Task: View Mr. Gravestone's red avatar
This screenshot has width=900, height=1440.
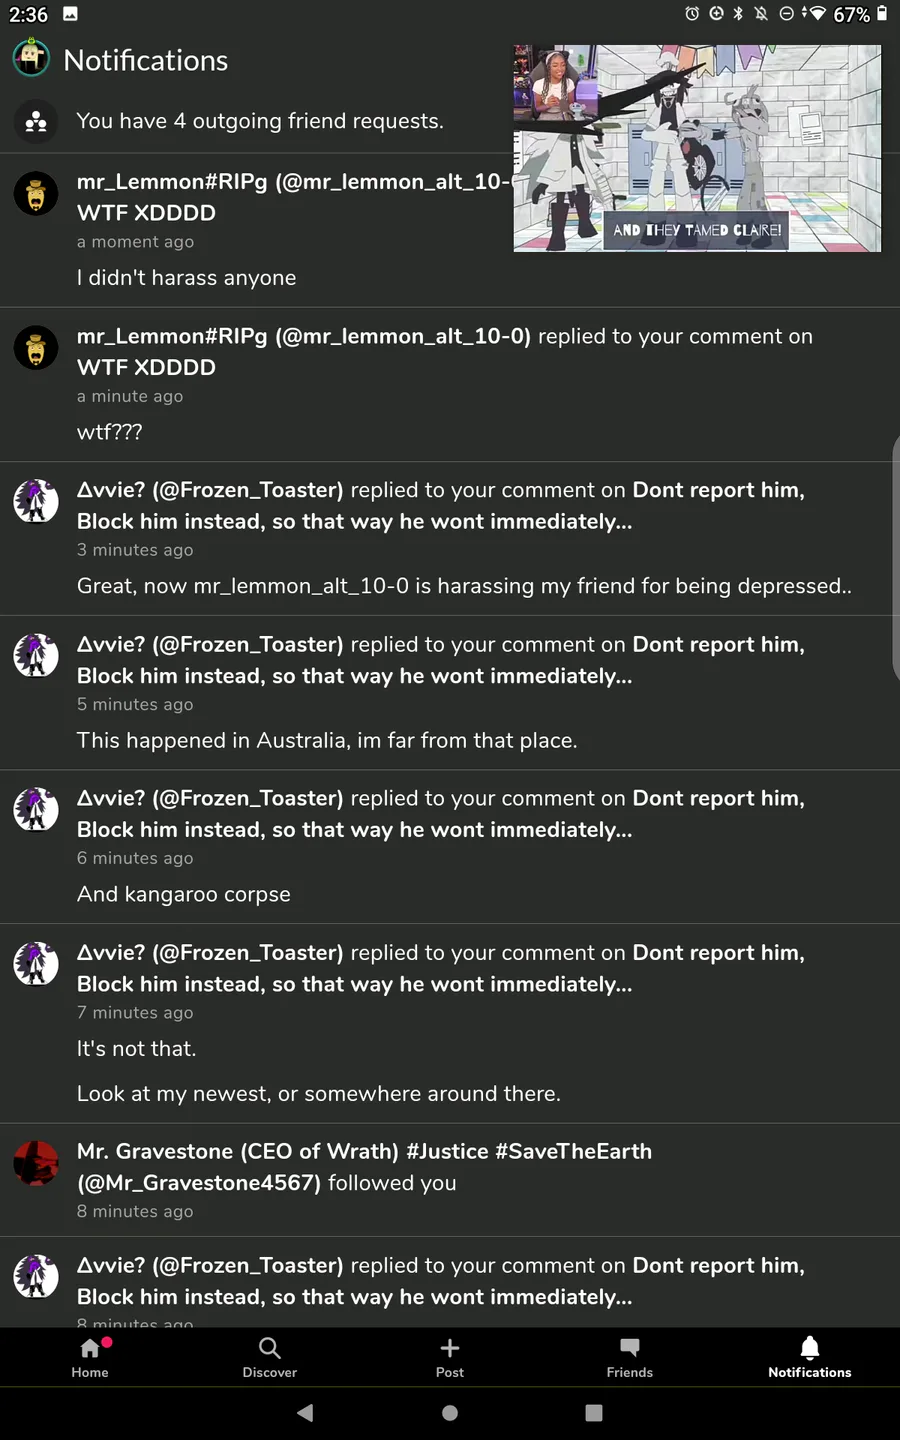Action: pyautogui.click(x=36, y=1163)
